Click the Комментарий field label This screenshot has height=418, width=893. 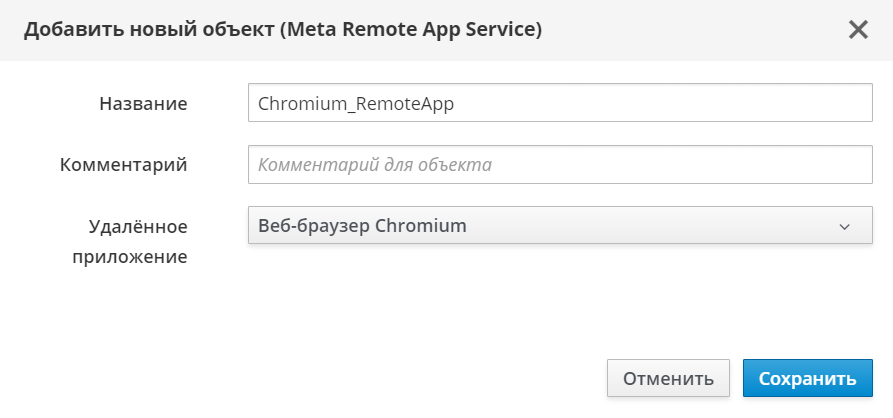coord(124,165)
